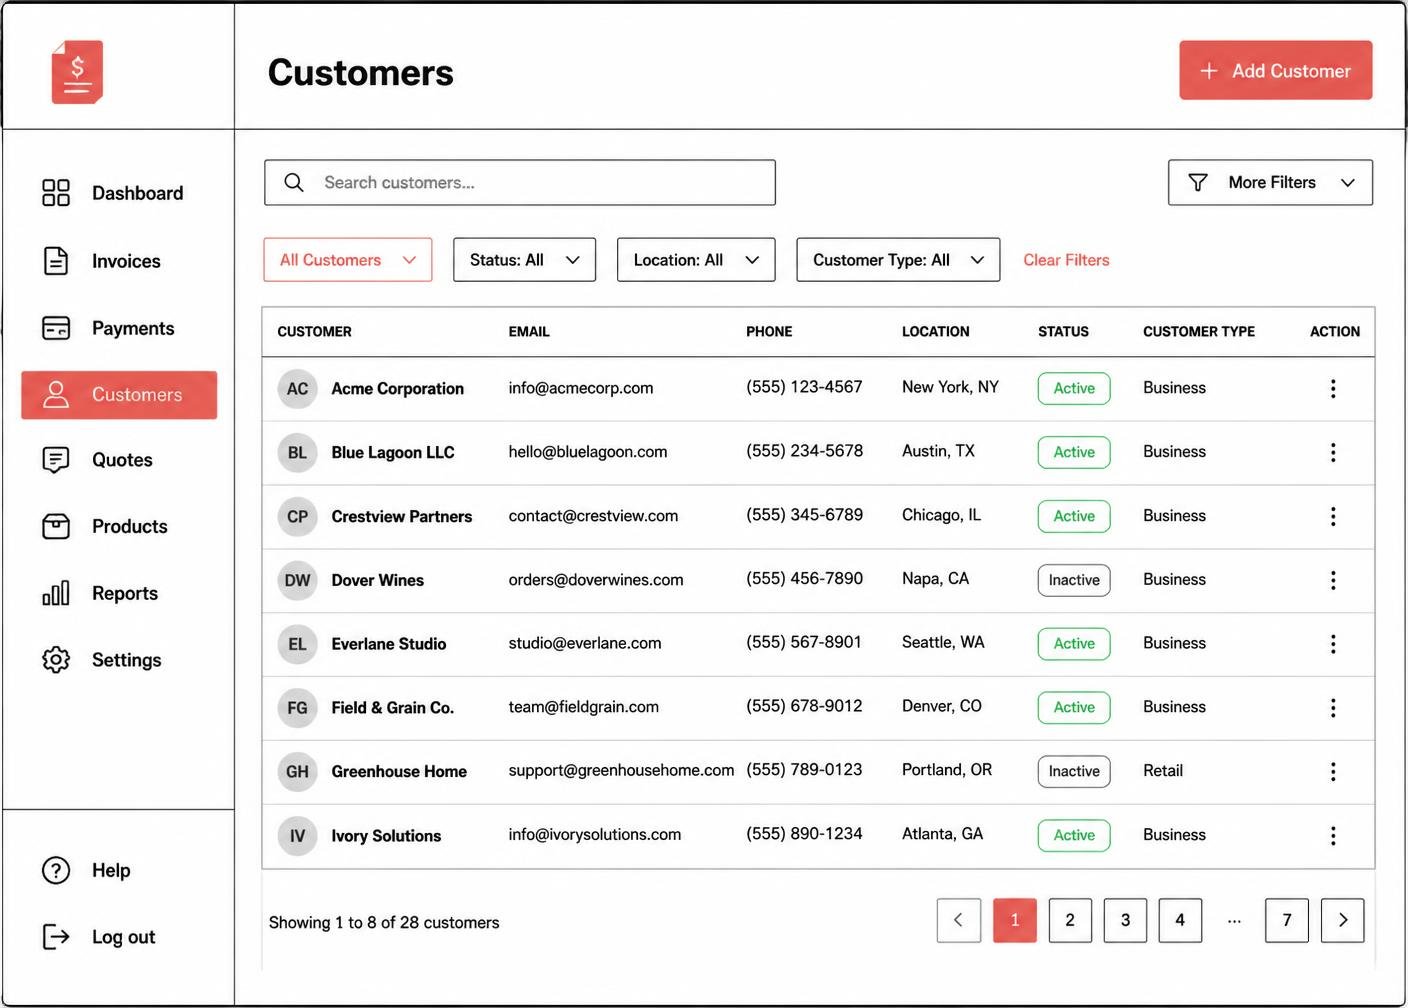The image size is (1408, 1008).
Task: Go to Invoices in the sidebar
Action: (x=102, y=261)
